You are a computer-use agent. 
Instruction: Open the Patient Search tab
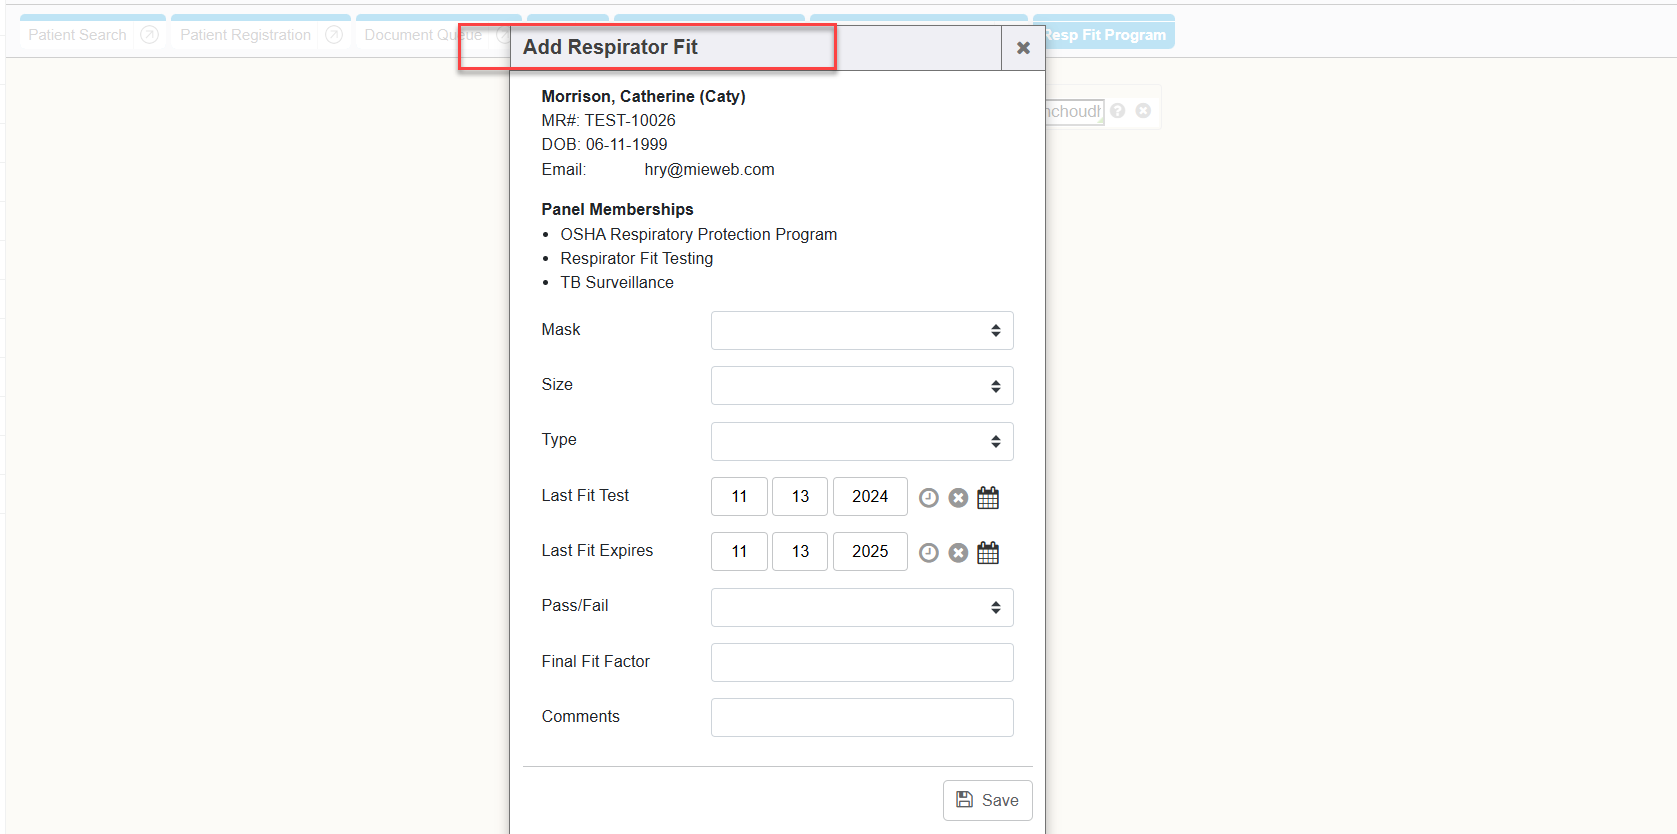pyautogui.click(x=77, y=35)
